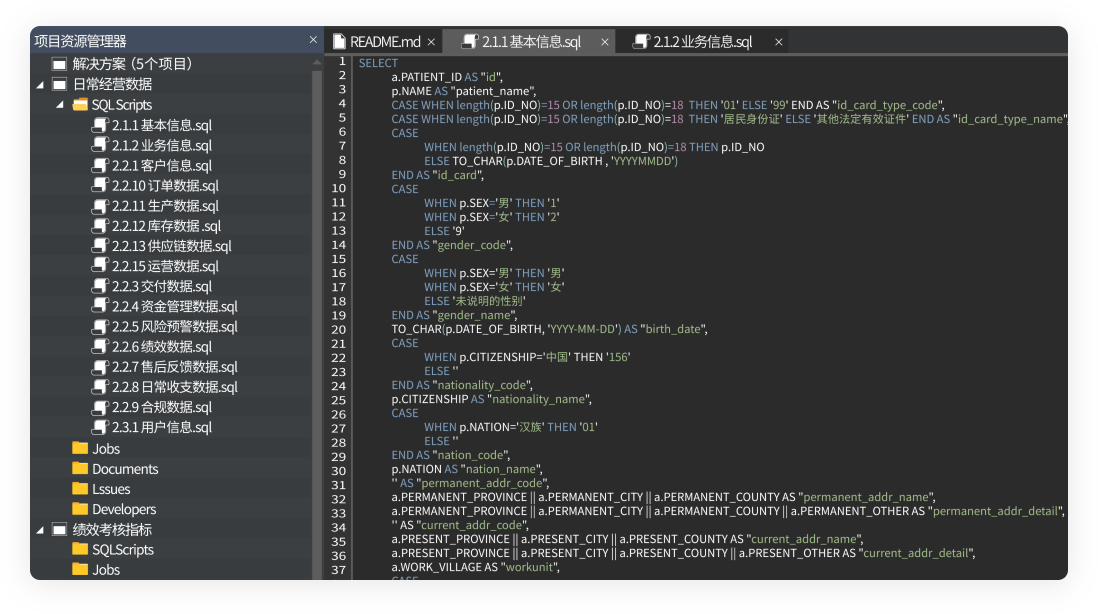Click the Documents folder icon

[x=80, y=469]
